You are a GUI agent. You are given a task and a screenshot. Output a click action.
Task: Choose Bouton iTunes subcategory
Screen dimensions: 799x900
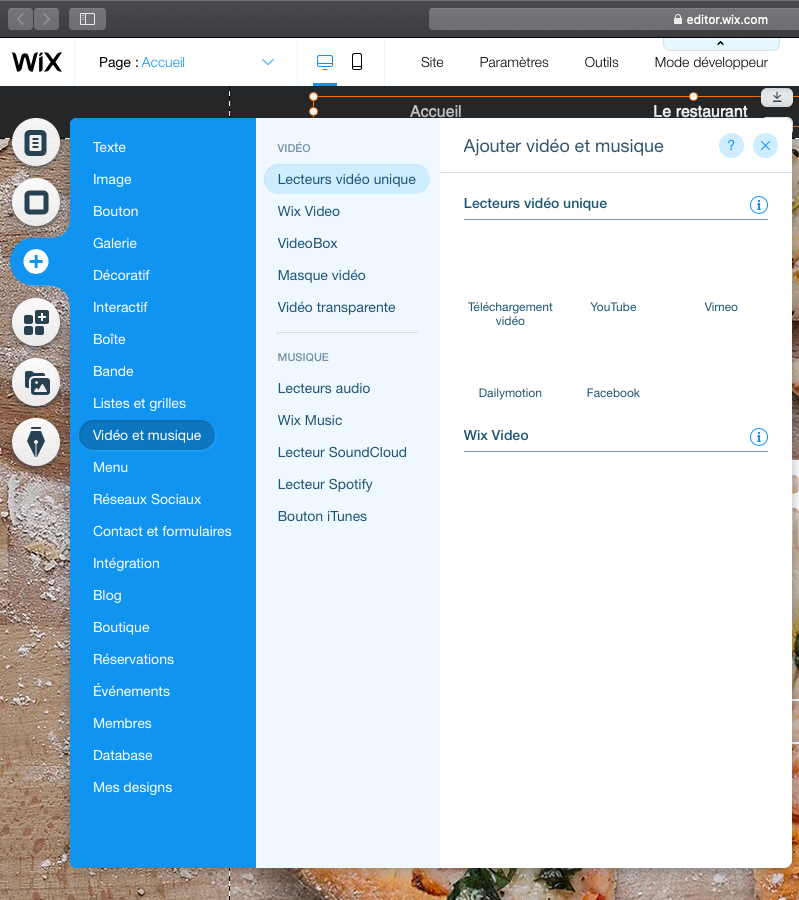click(322, 517)
